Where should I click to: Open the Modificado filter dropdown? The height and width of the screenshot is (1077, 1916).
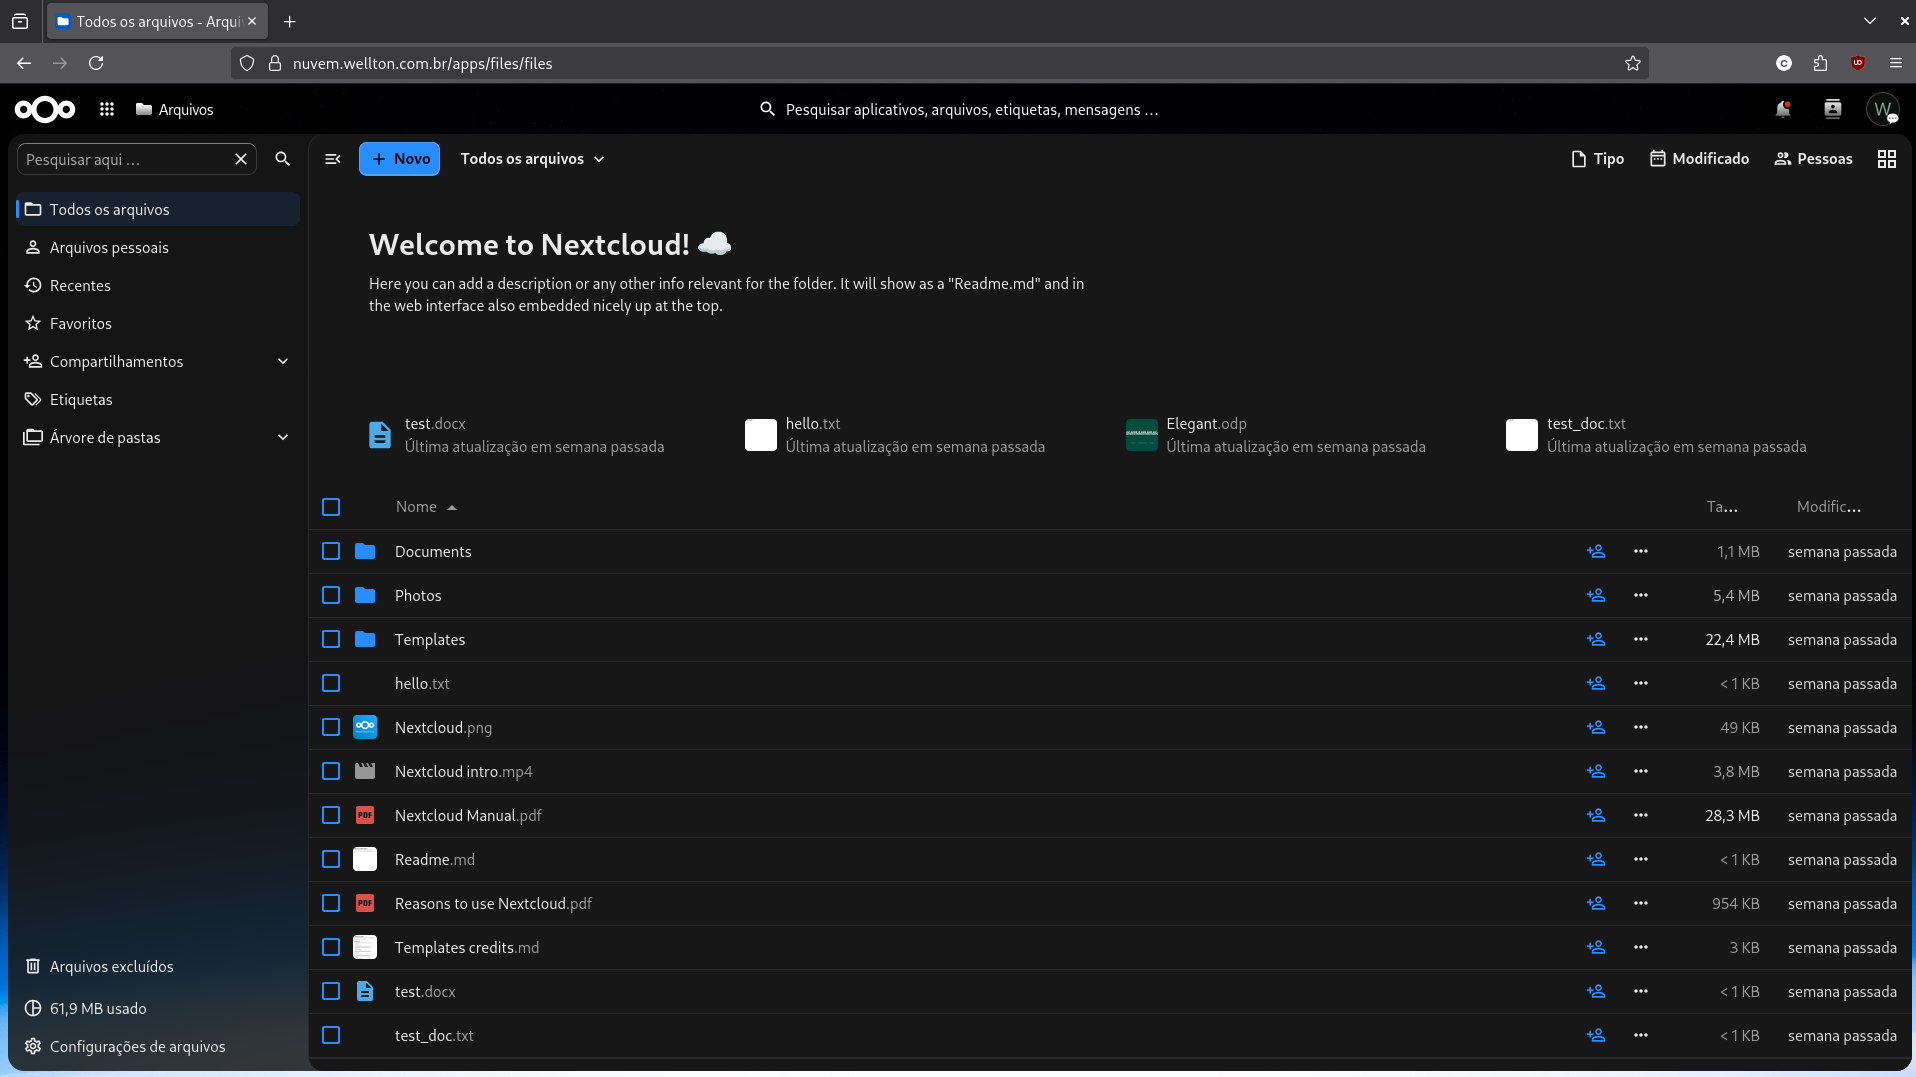point(1699,159)
